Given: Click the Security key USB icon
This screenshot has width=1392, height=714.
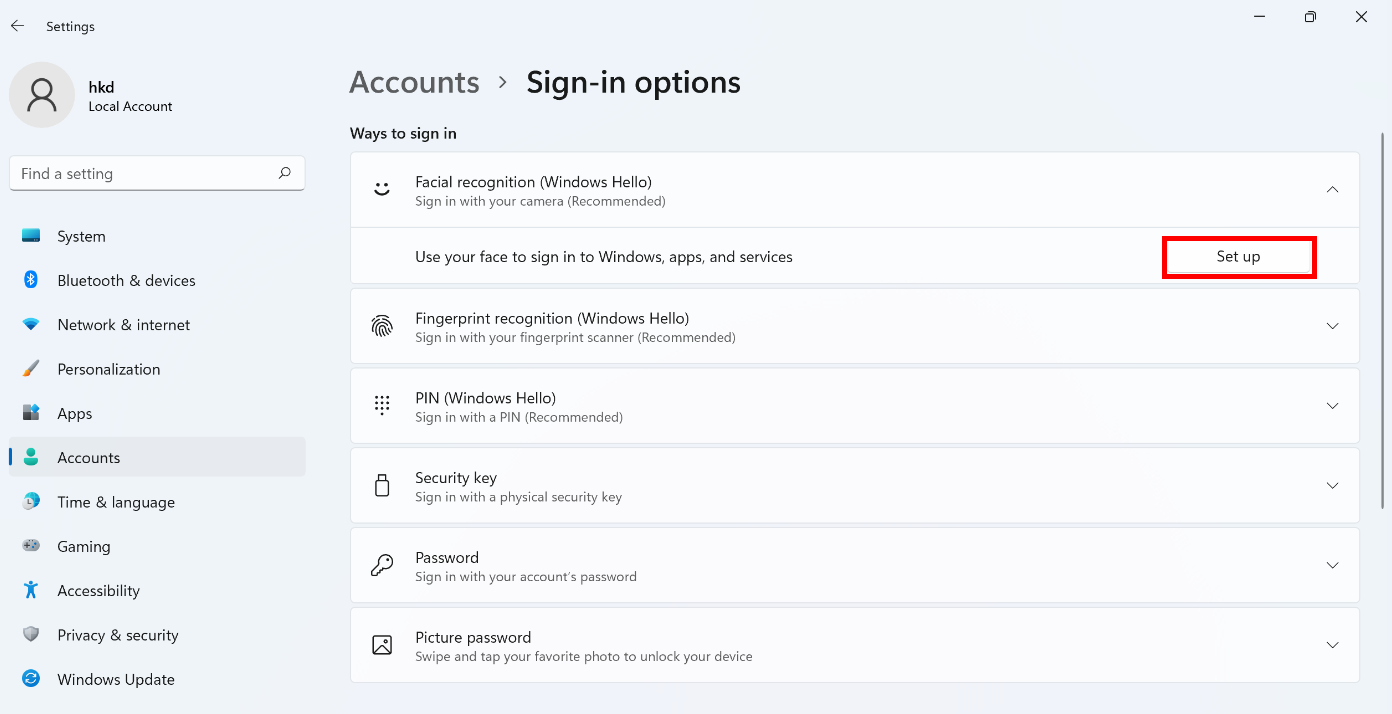Looking at the screenshot, I should pyautogui.click(x=382, y=486).
